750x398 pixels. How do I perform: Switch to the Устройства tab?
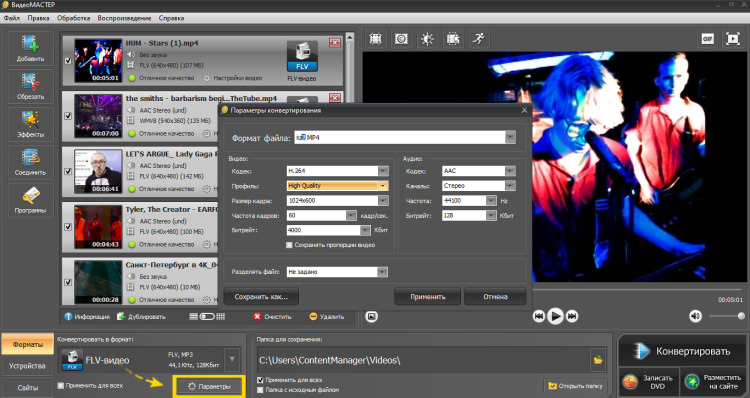(27, 366)
